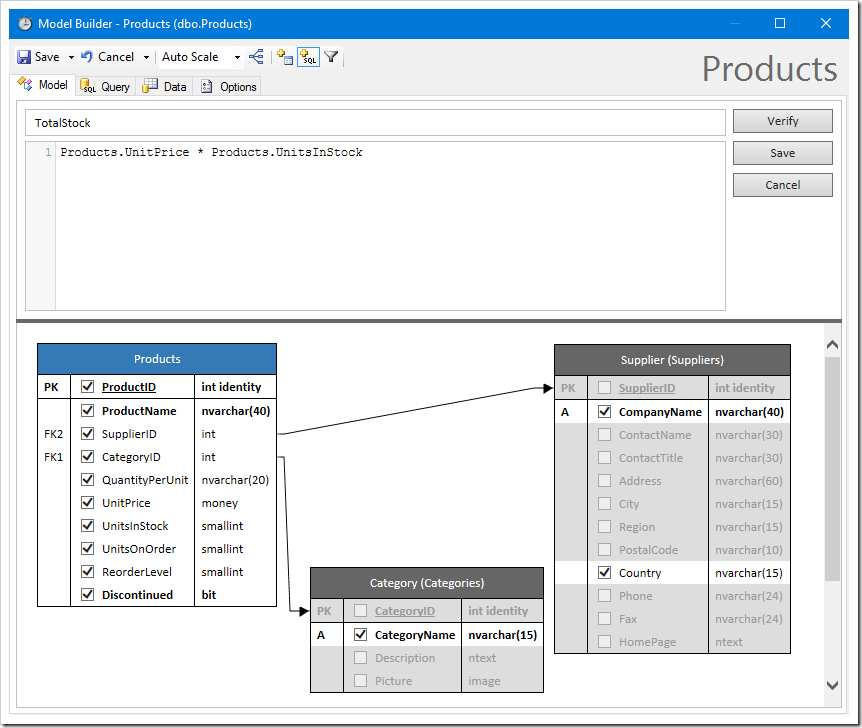Check the Address checkbox
The image size is (862, 728).
[x=604, y=481]
